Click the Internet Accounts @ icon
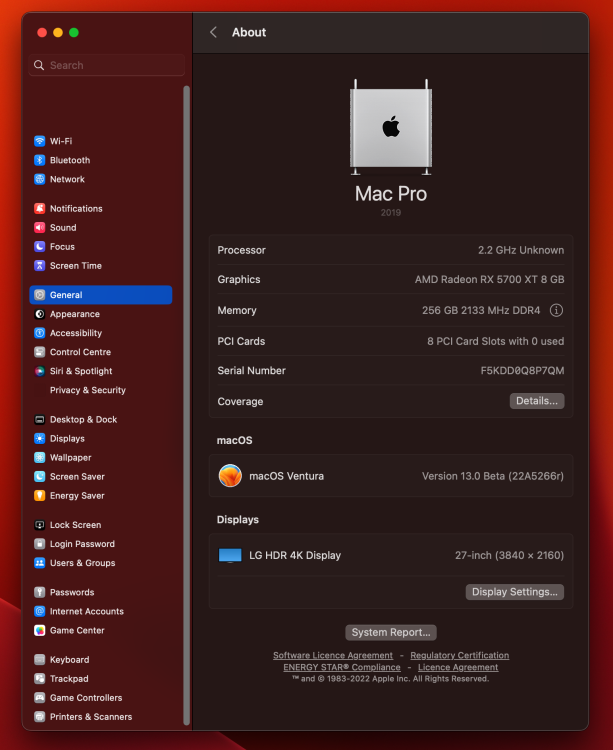 pos(40,611)
